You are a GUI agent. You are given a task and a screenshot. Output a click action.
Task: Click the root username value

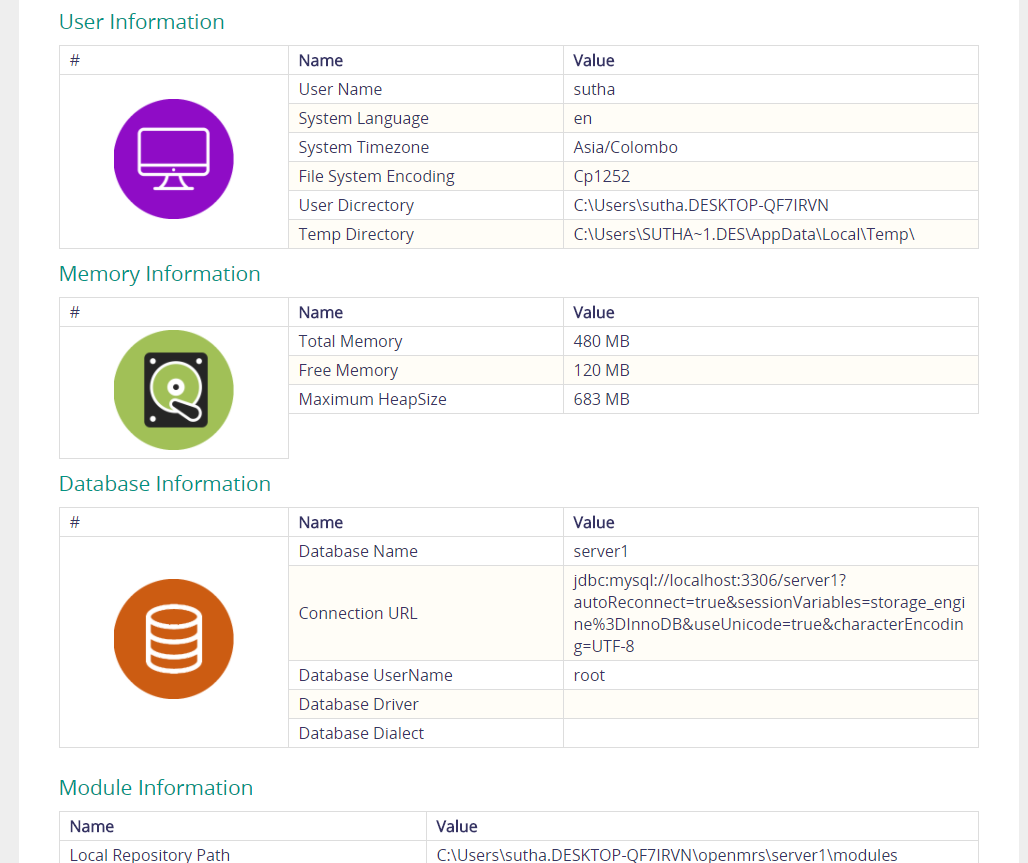589,675
